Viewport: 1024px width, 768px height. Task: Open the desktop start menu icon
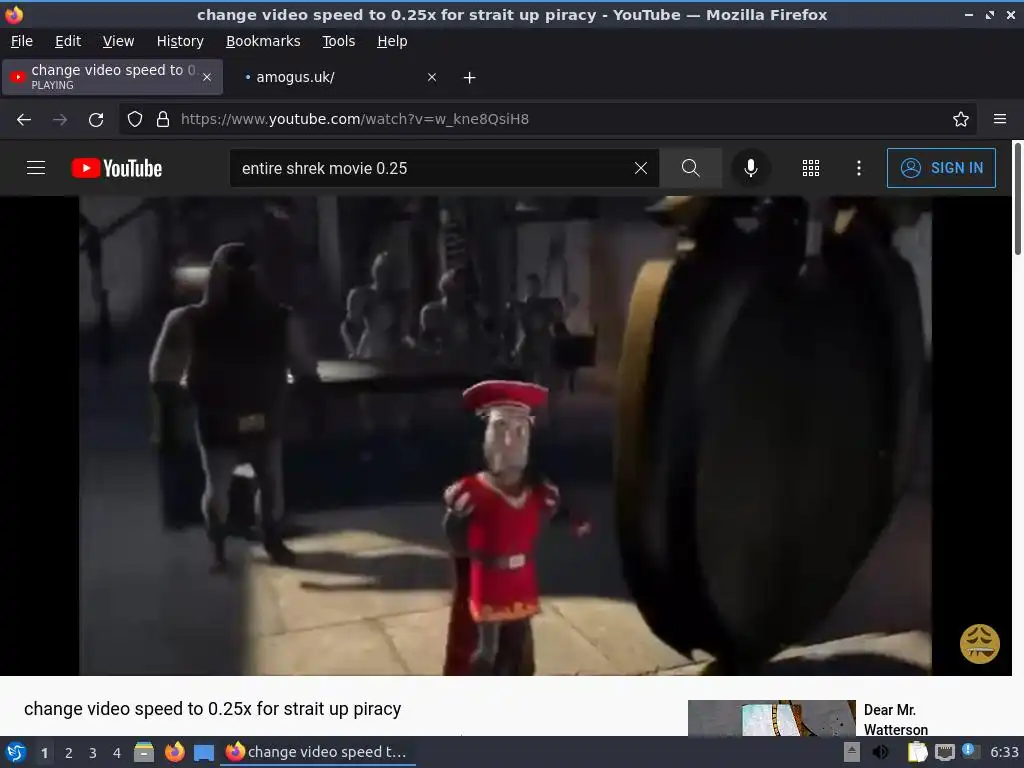[x=16, y=752]
